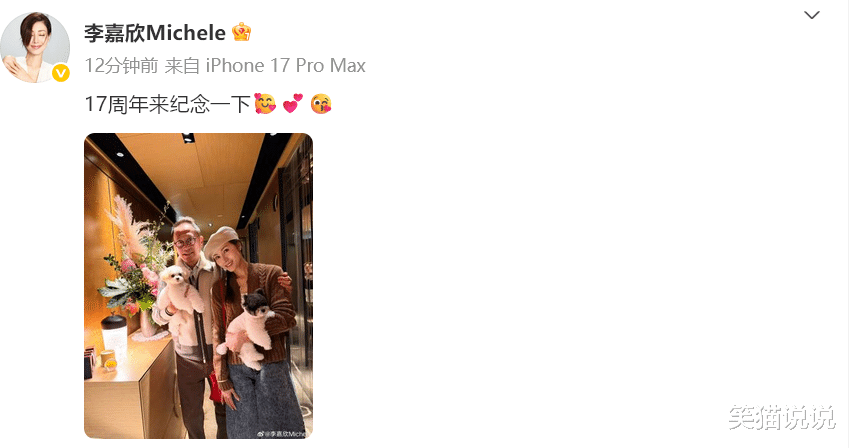Select the post text 17周年来纪念一下
Image resolution: width=849 pixels, height=448 pixels.
(x=167, y=103)
